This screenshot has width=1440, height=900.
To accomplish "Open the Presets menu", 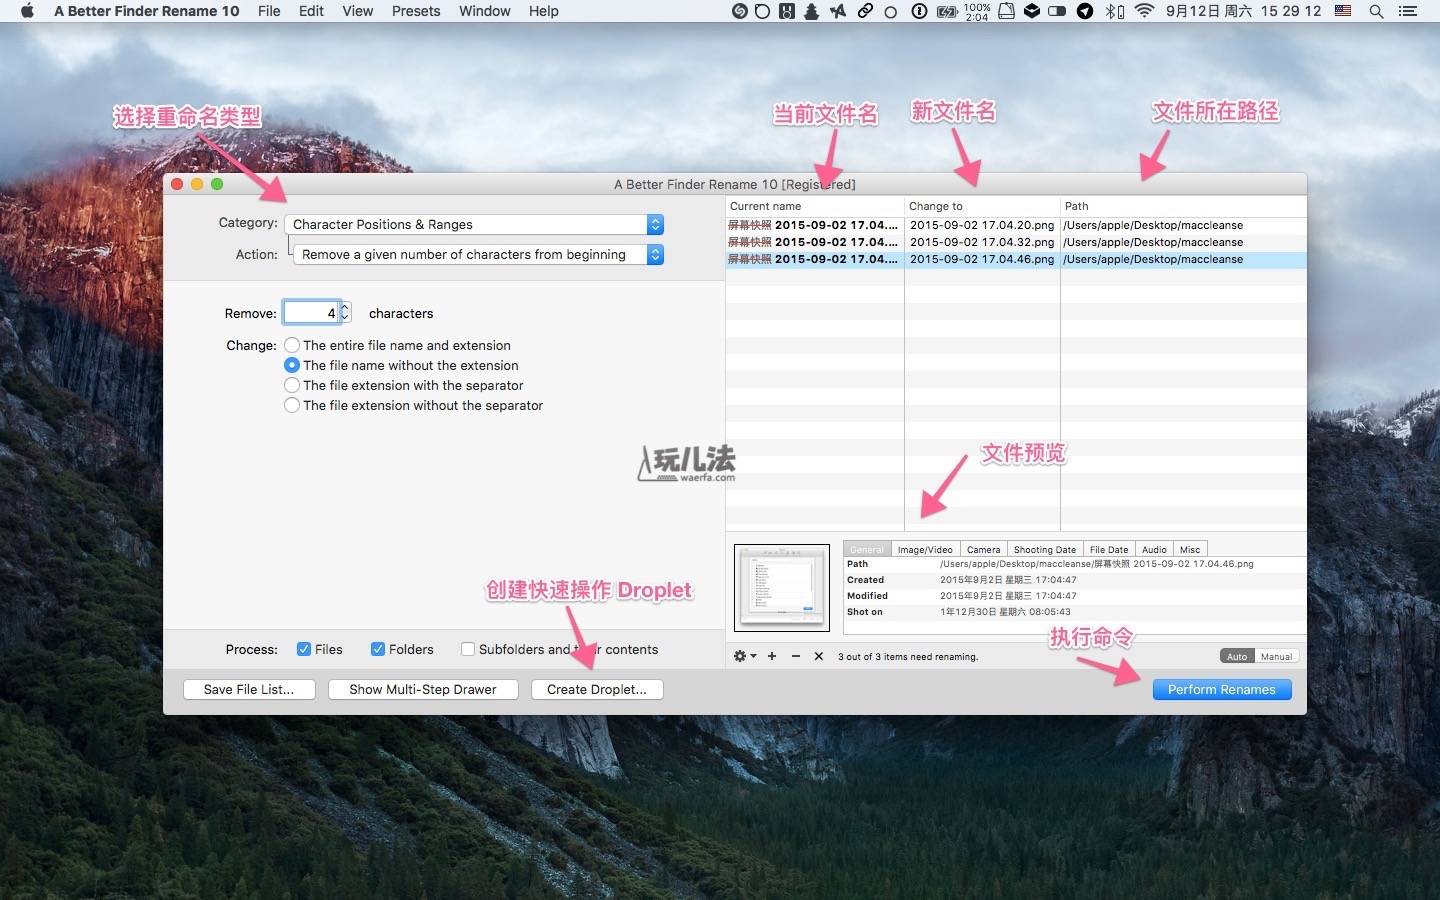I will click(x=416, y=11).
